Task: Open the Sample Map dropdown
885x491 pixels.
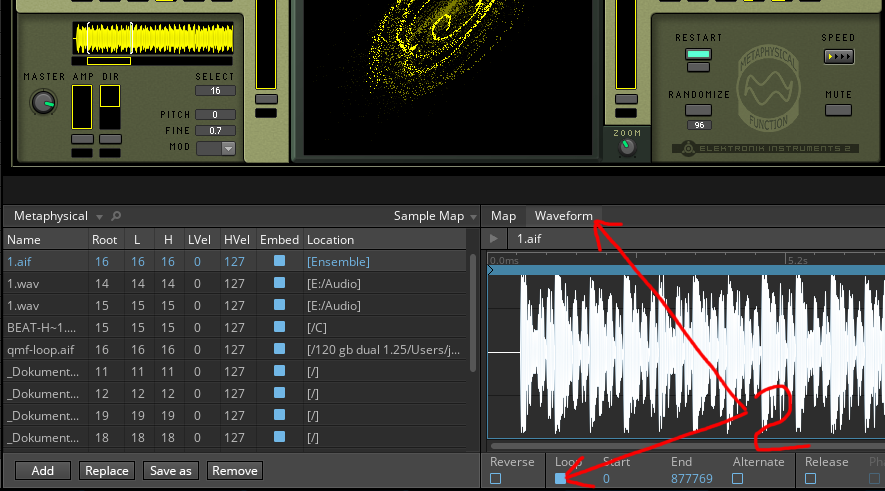Action: click(435, 216)
